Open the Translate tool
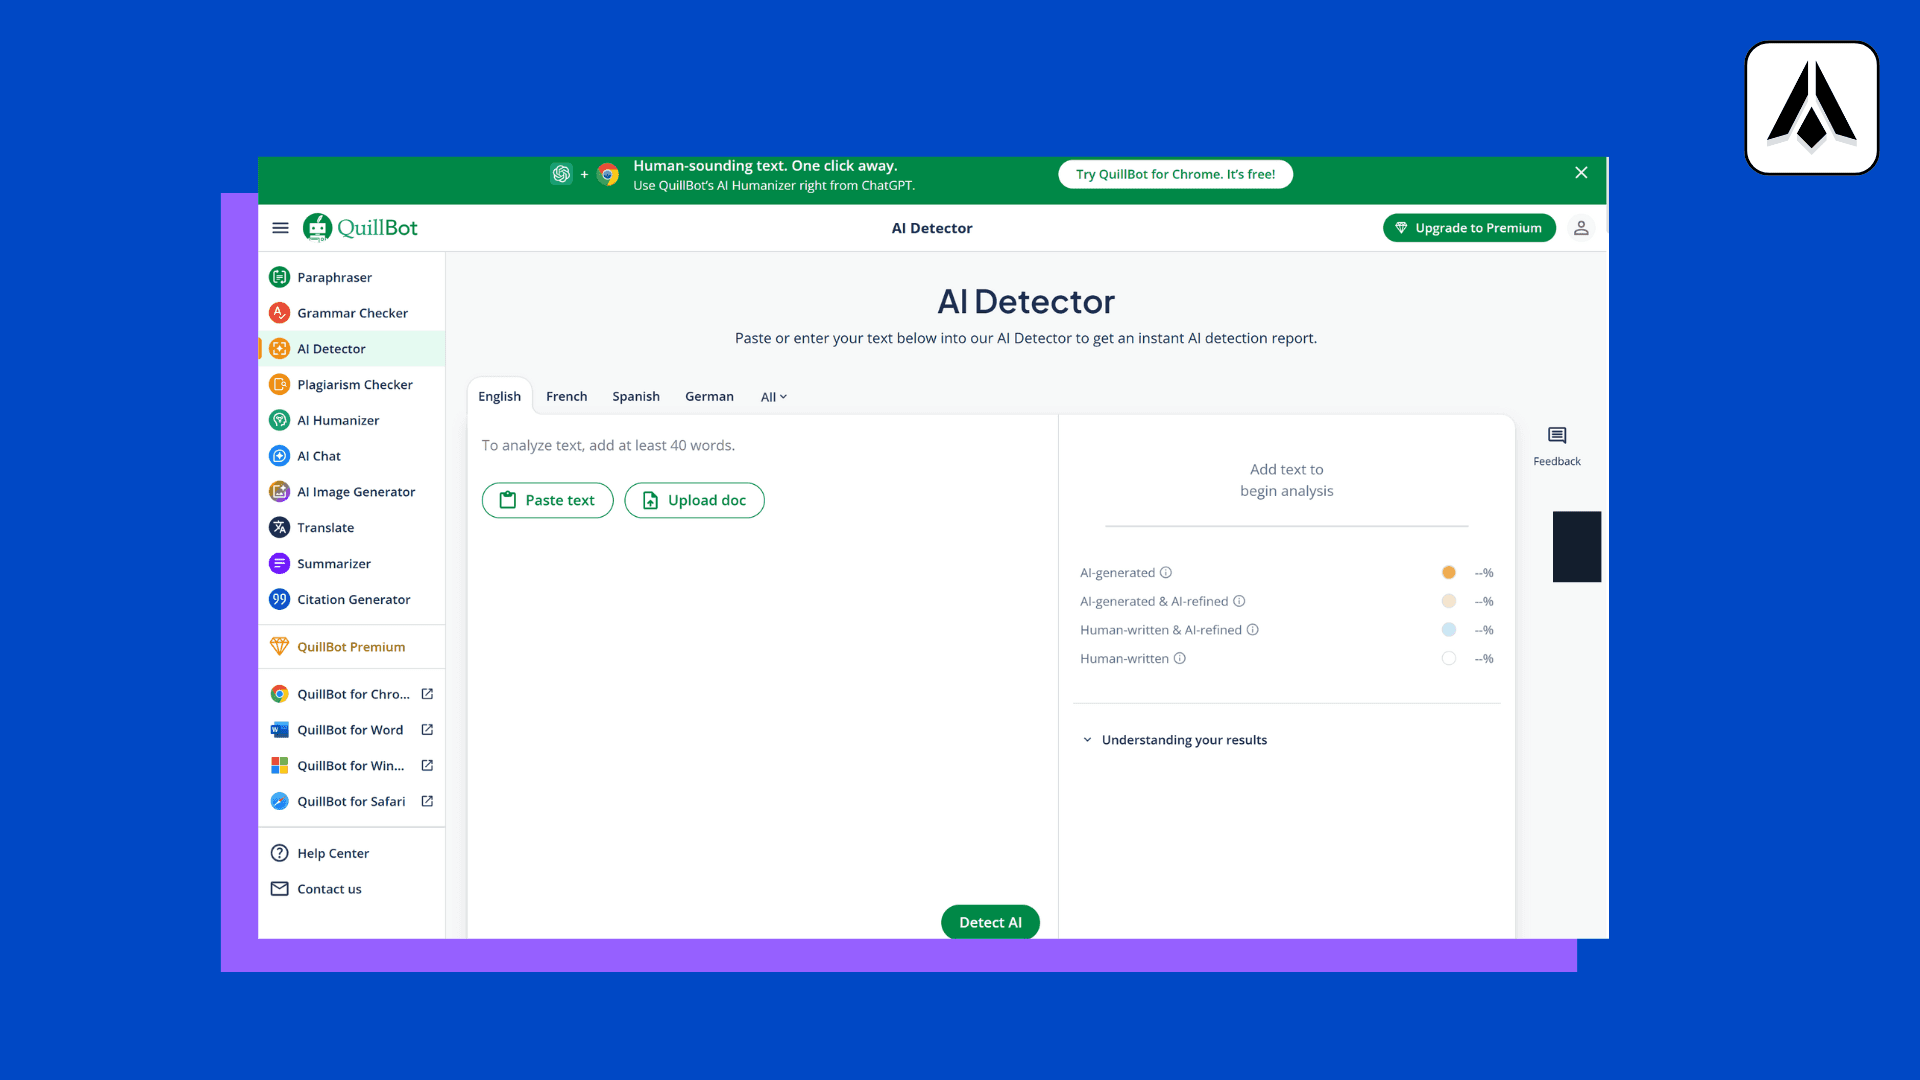 click(325, 528)
